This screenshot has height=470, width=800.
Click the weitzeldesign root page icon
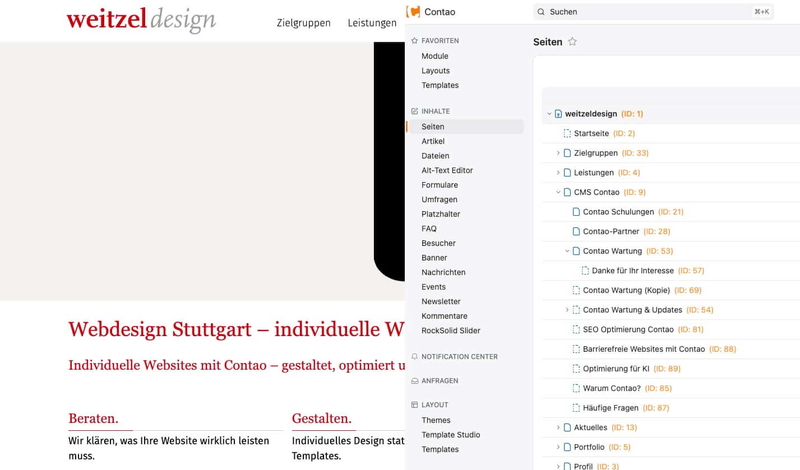558,114
